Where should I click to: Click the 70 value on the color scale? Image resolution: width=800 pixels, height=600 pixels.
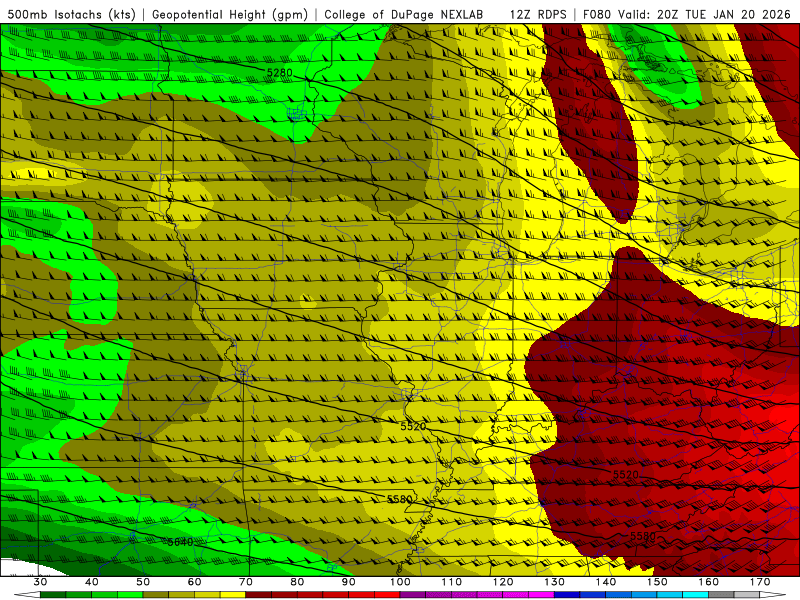(246, 582)
